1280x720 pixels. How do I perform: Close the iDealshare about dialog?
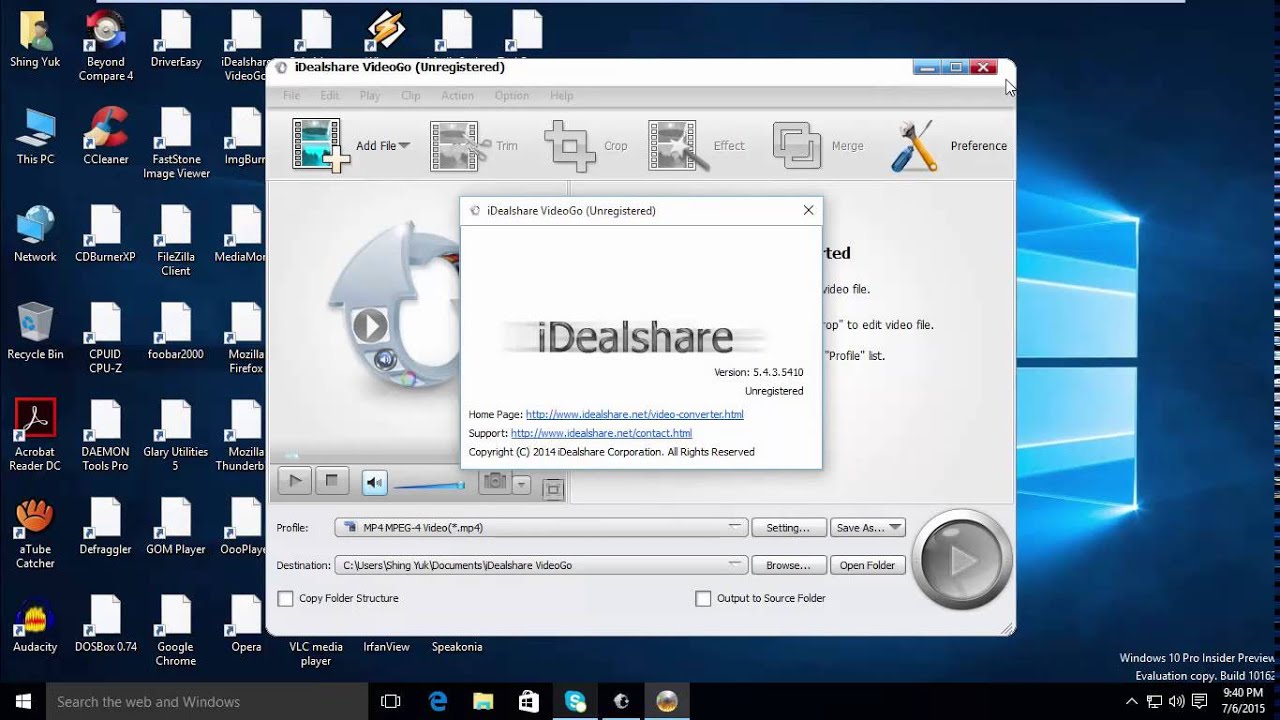pyautogui.click(x=808, y=210)
